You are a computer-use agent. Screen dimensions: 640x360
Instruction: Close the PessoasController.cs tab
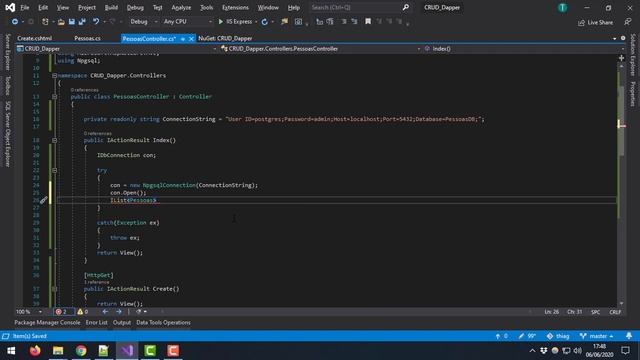pos(191,39)
